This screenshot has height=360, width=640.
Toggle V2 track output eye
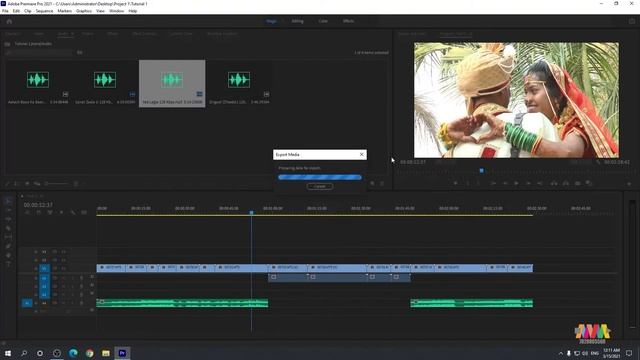pyautogui.click(x=63, y=260)
